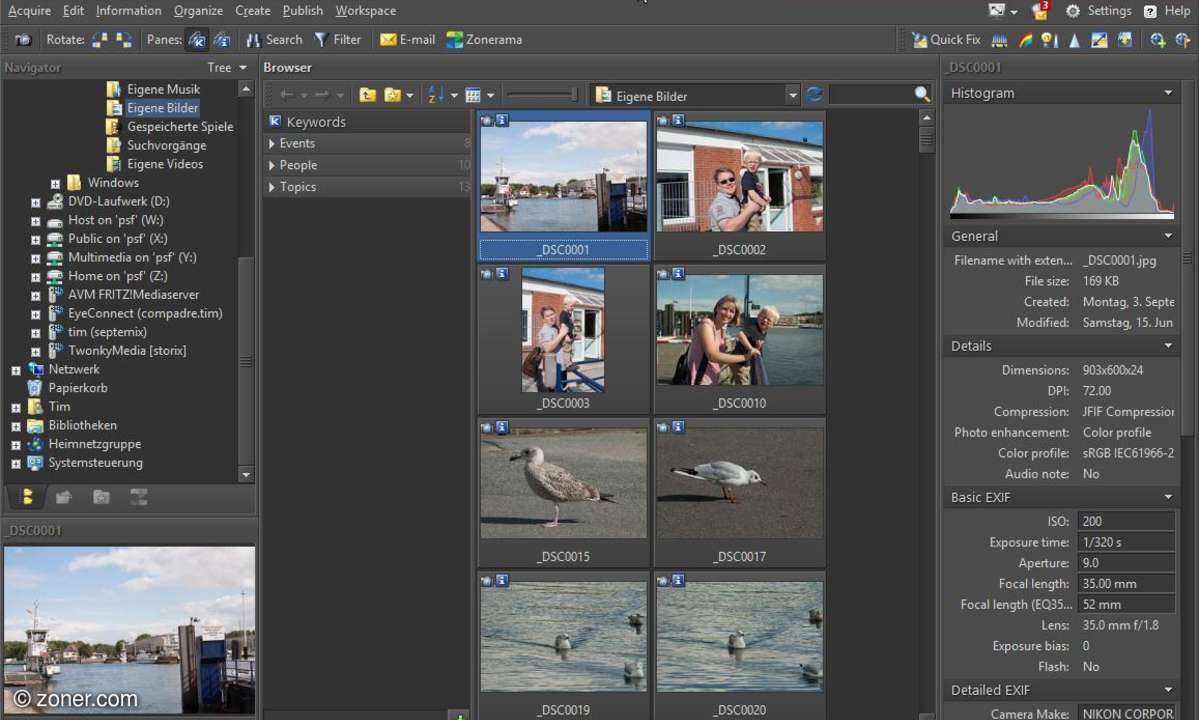
Task: Switch to the second Navigator bottom tab
Action: [63, 498]
